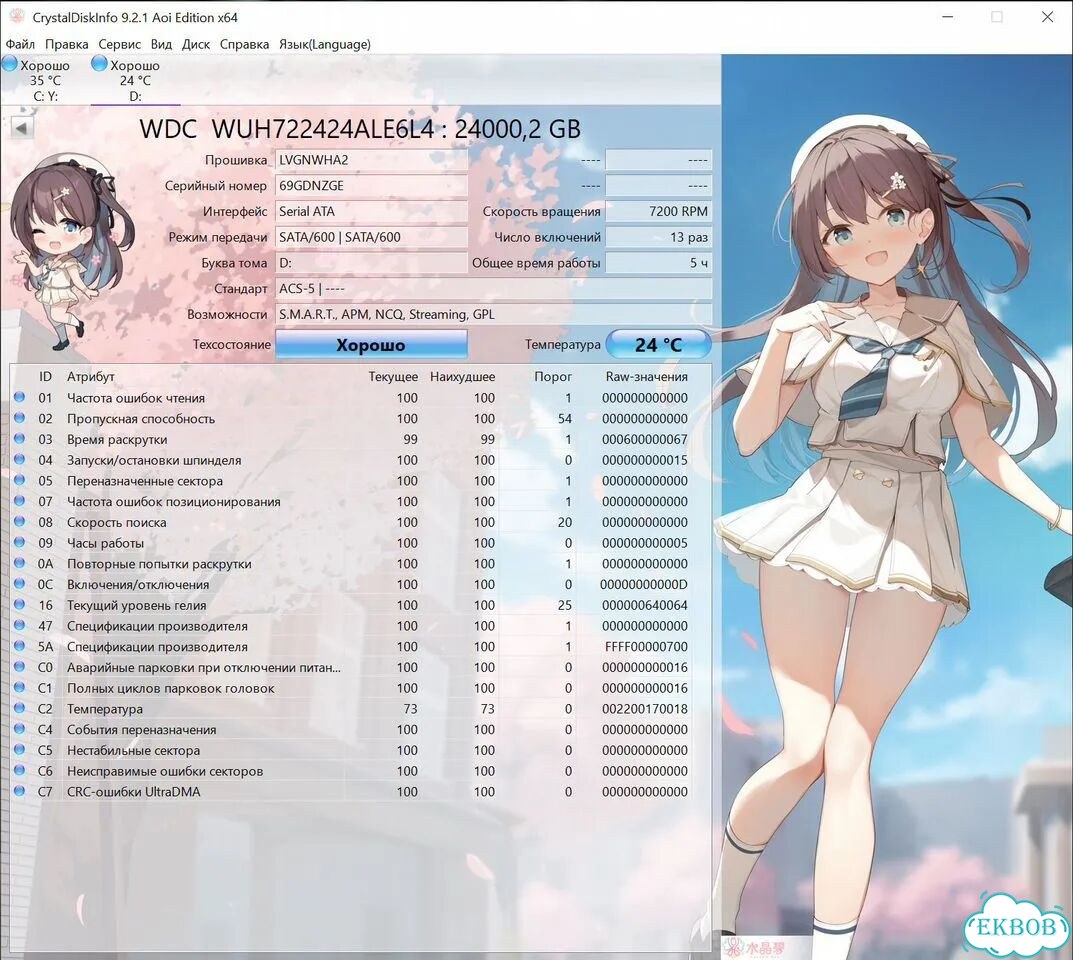Open the Справка menu
The height and width of the screenshot is (960, 1073).
click(244, 44)
